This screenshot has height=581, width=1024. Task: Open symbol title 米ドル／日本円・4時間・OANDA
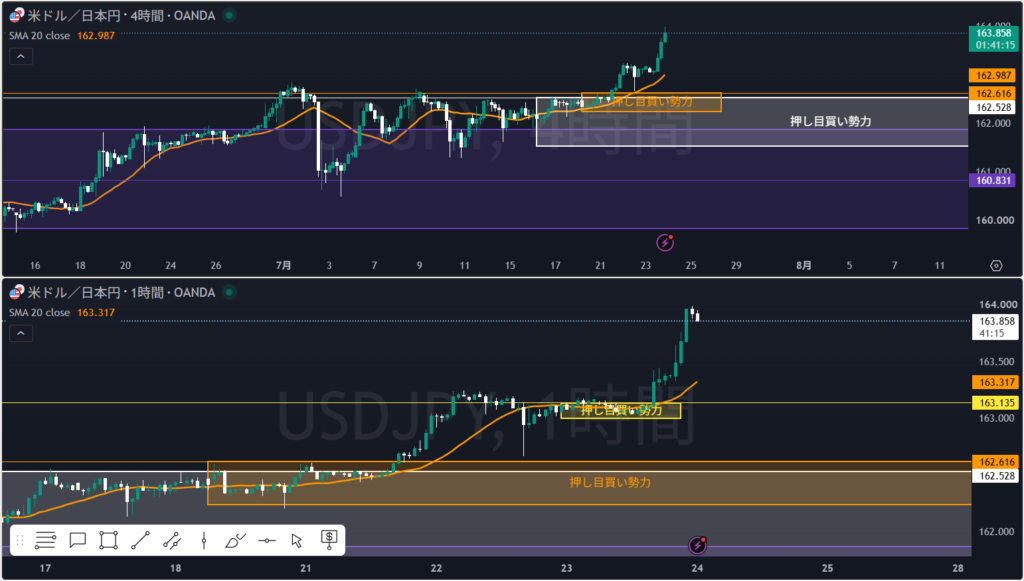(x=121, y=16)
